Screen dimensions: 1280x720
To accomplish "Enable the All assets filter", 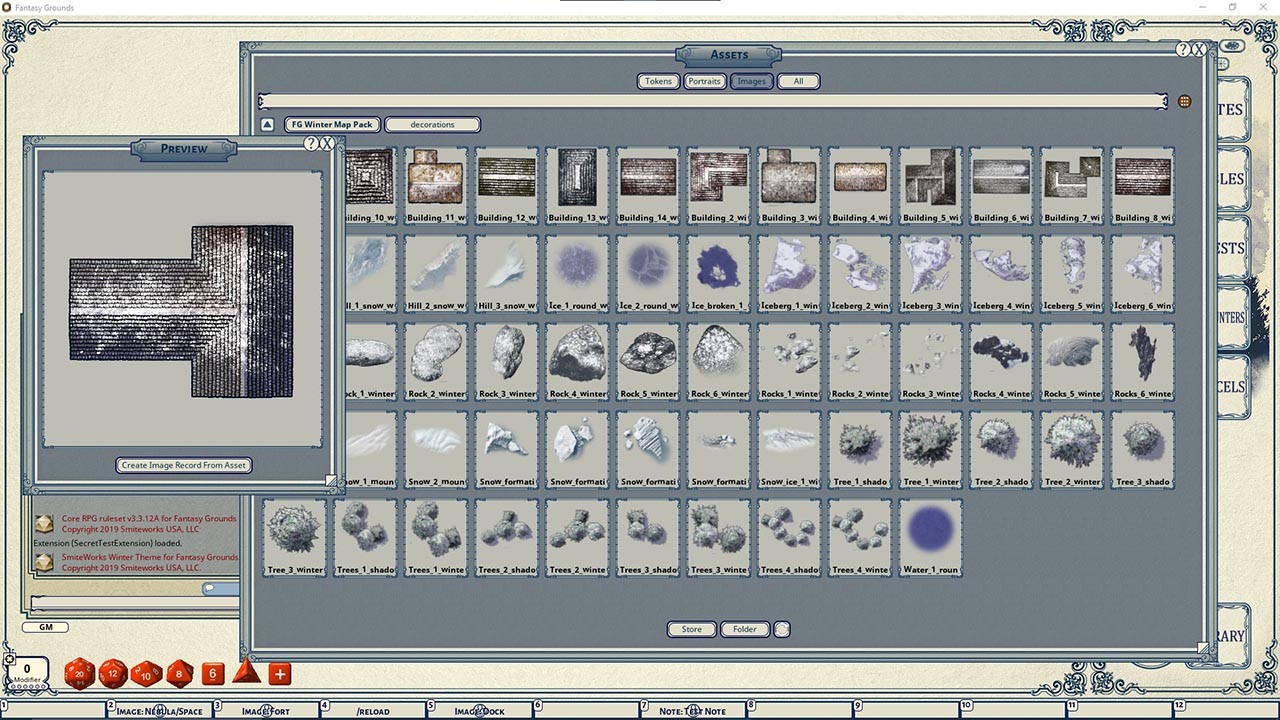I will coord(798,81).
